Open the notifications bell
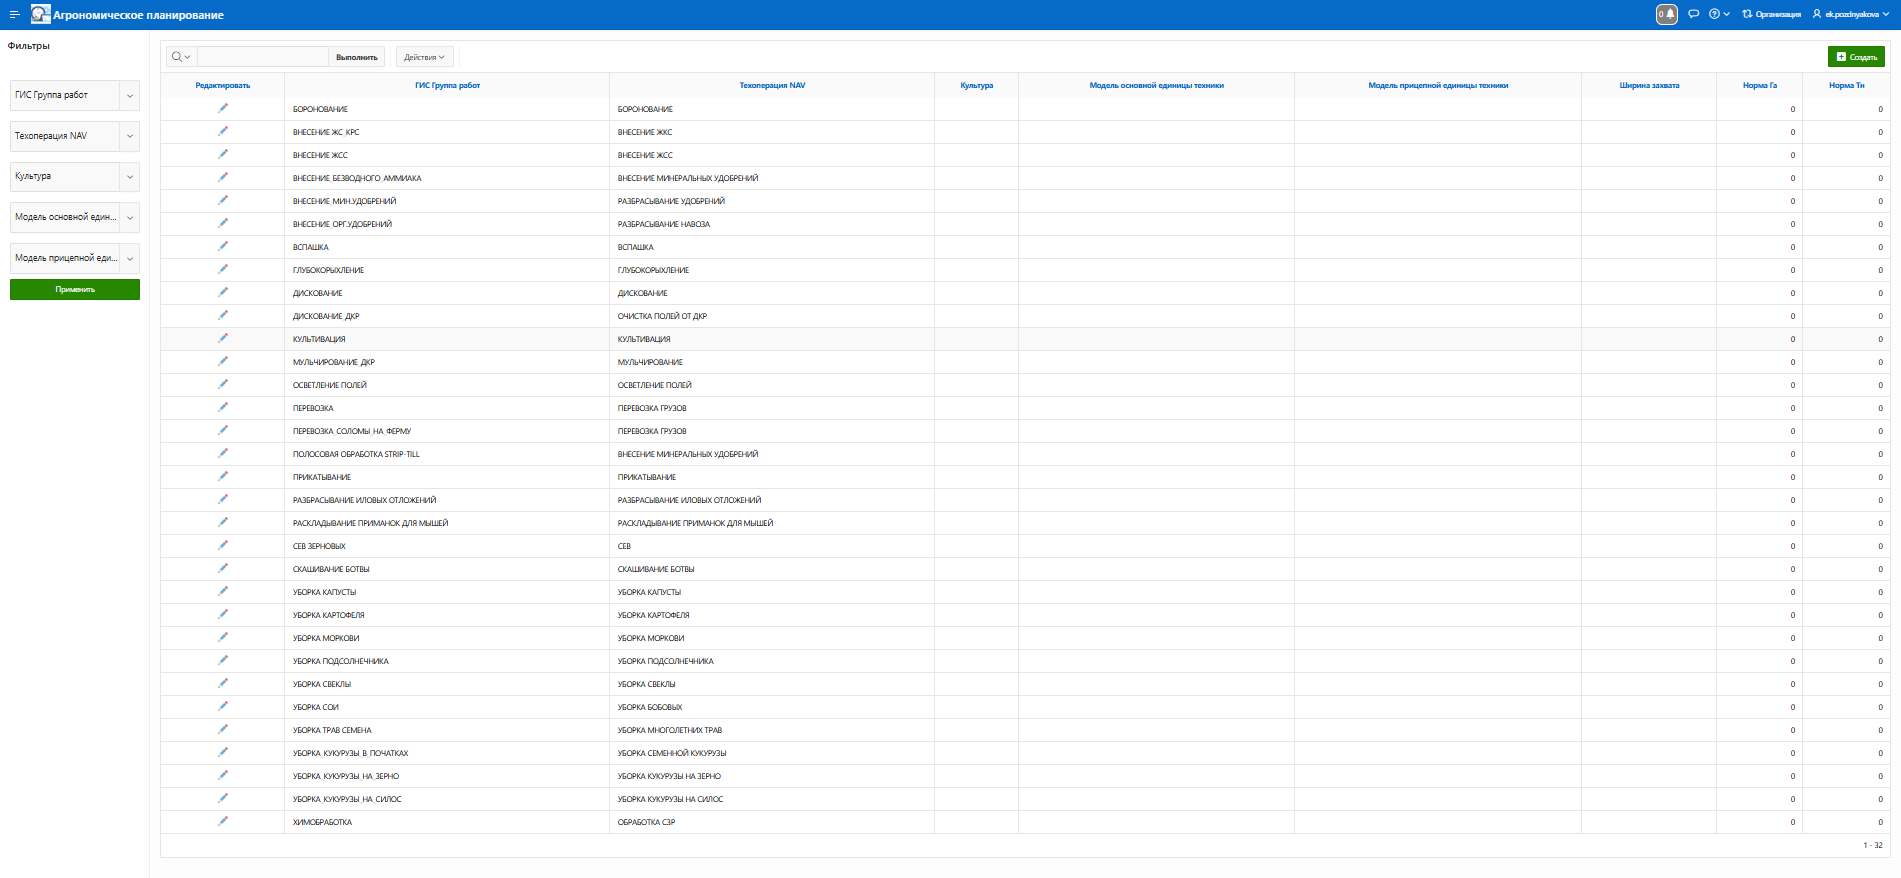 click(x=1666, y=14)
